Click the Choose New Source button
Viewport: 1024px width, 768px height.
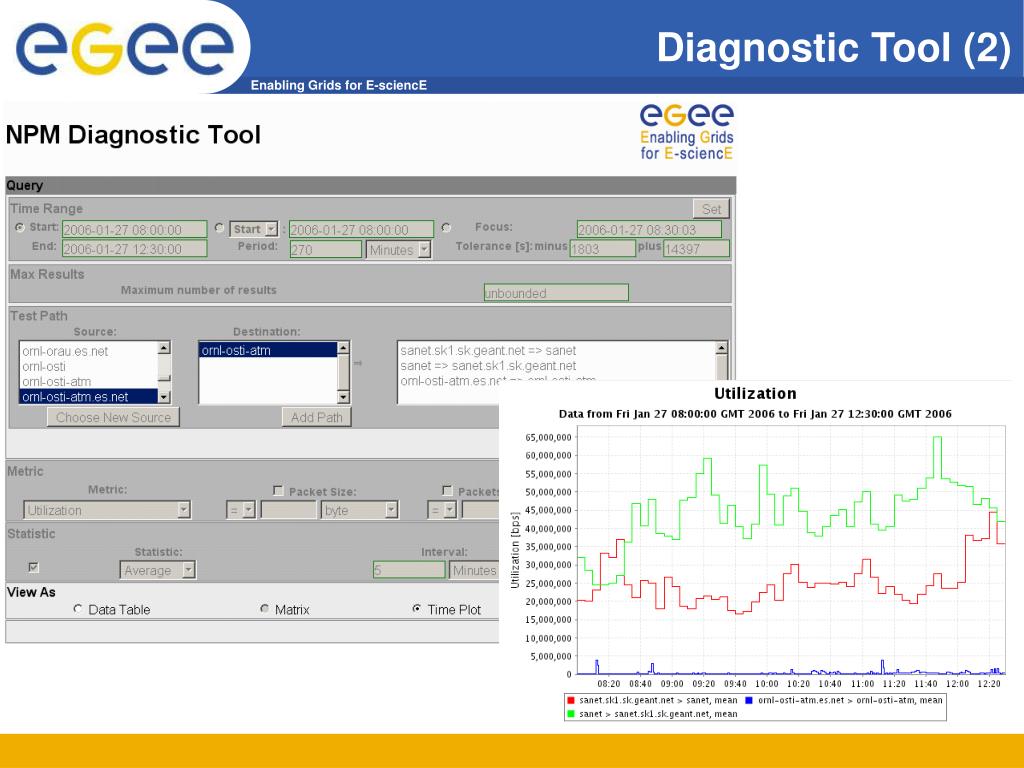113,417
